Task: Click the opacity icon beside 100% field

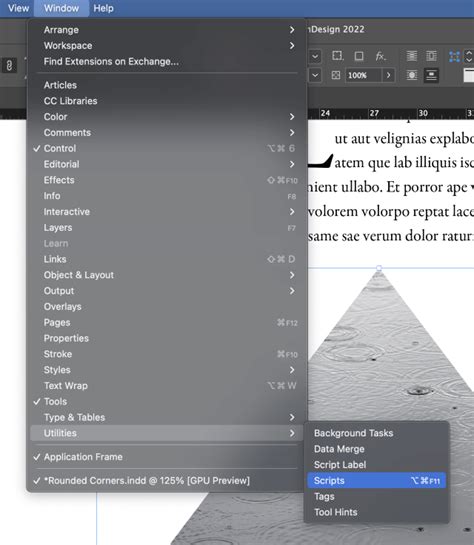Action: click(336, 75)
